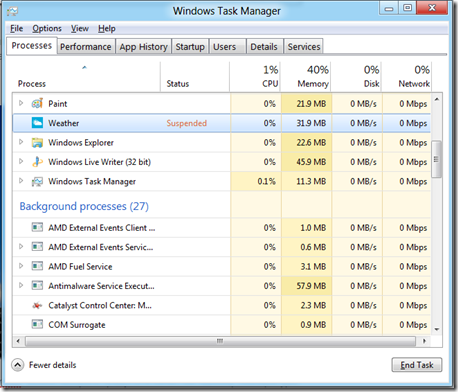The width and height of the screenshot is (458, 392).
Task: Open the Help menu
Action: [x=107, y=29]
